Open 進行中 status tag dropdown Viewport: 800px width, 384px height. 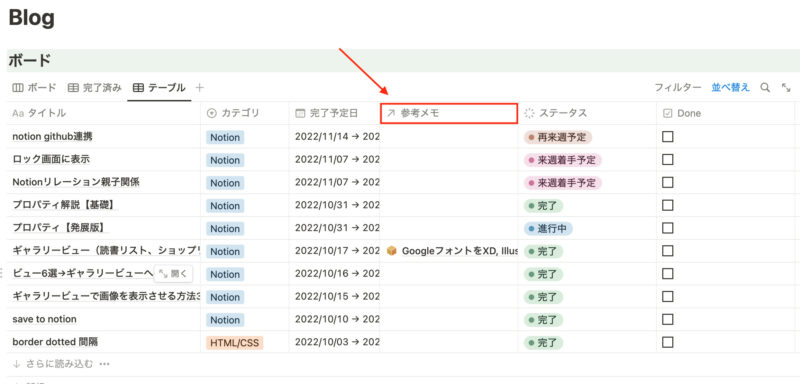tap(548, 228)
